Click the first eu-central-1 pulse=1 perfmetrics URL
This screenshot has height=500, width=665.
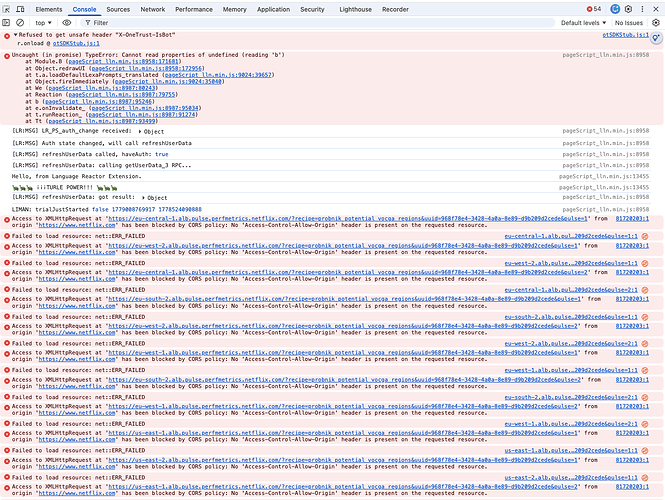348,219
